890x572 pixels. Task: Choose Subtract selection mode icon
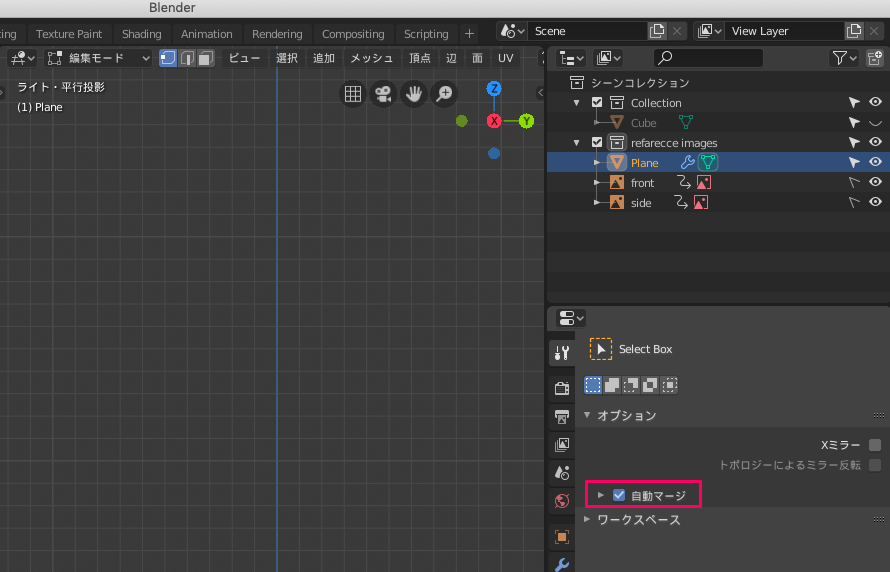tap(631, 385)
